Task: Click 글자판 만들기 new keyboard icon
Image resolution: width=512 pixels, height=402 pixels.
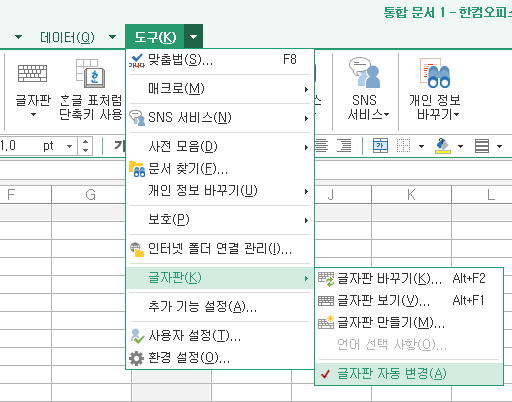Action: pos(326,323)
